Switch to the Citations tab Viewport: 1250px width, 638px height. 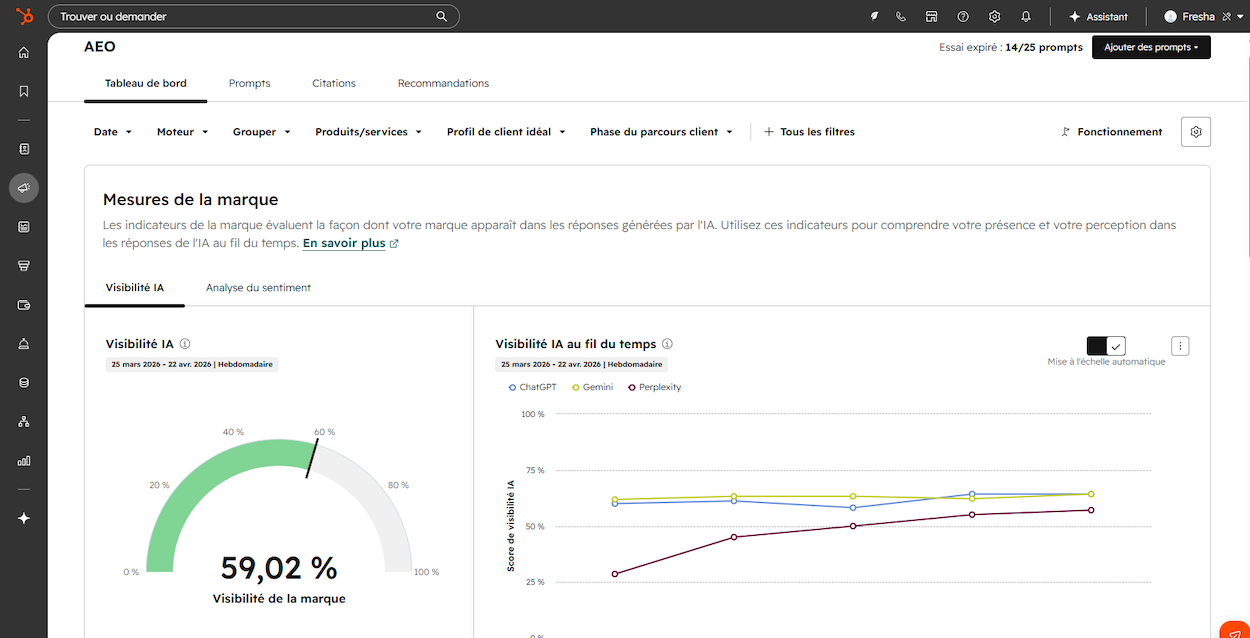(x=334, y=83)
